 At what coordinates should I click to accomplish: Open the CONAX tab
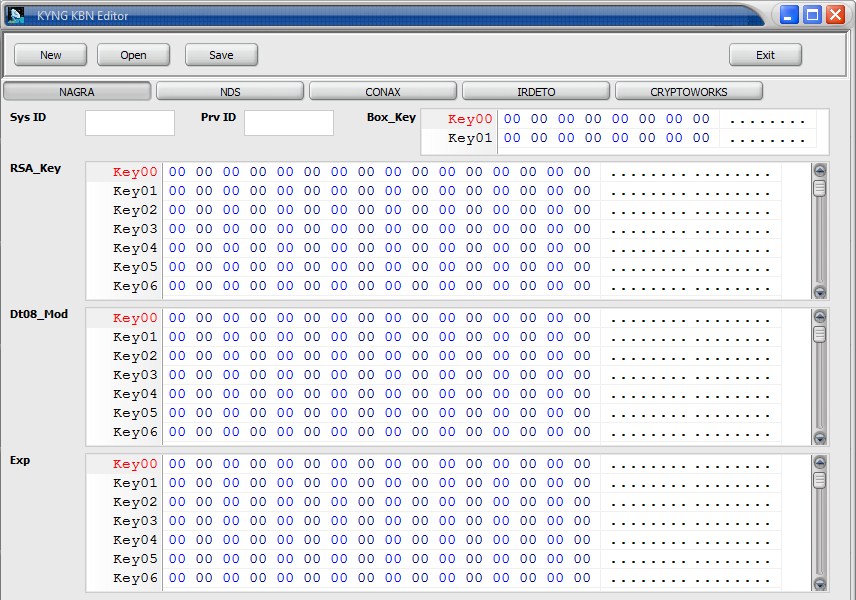point(383,91)
